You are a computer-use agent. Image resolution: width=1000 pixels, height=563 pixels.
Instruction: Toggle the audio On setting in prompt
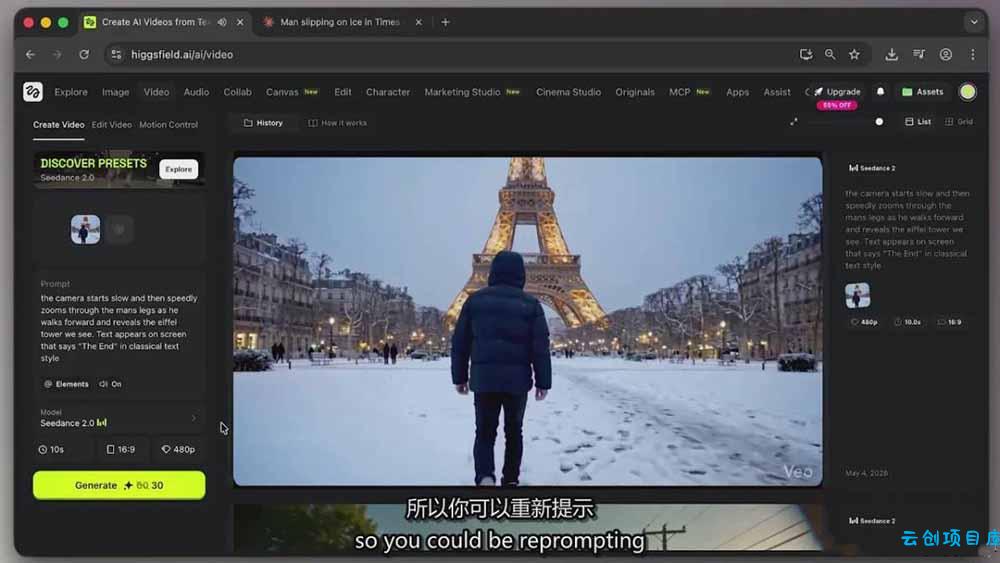coord(110,384)
